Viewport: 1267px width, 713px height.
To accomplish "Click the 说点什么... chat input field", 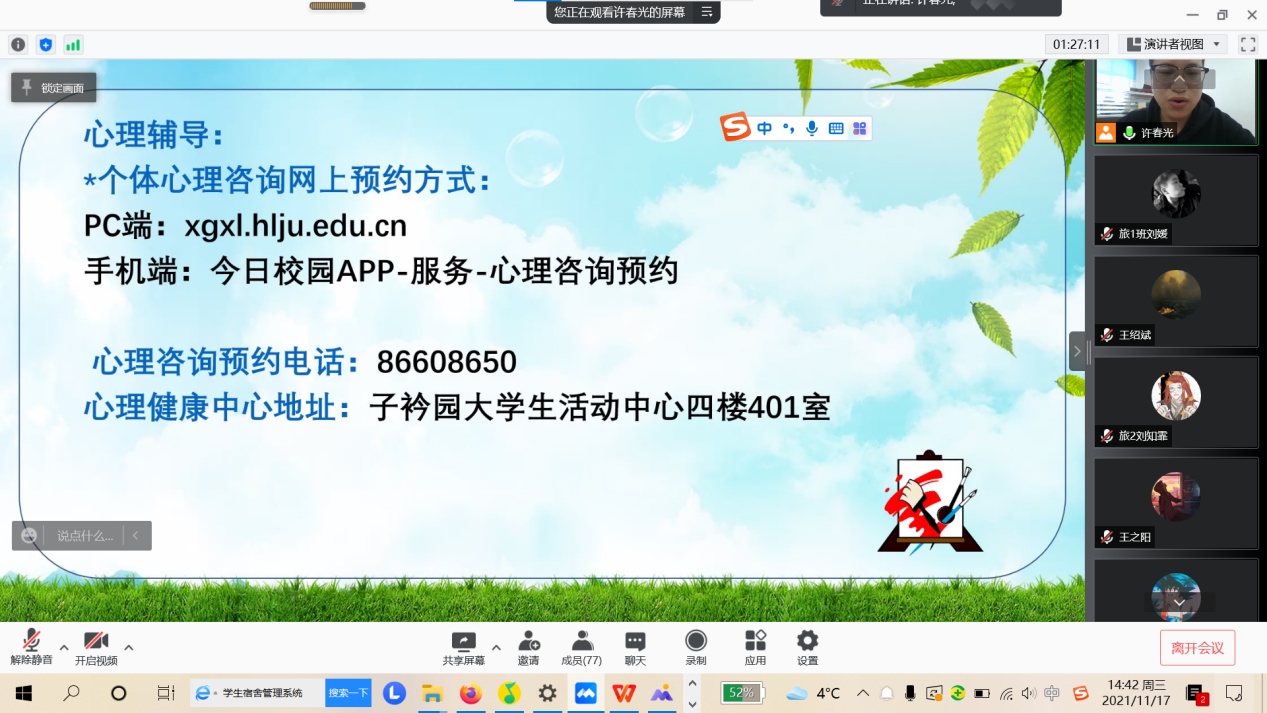I will point(85,536).
